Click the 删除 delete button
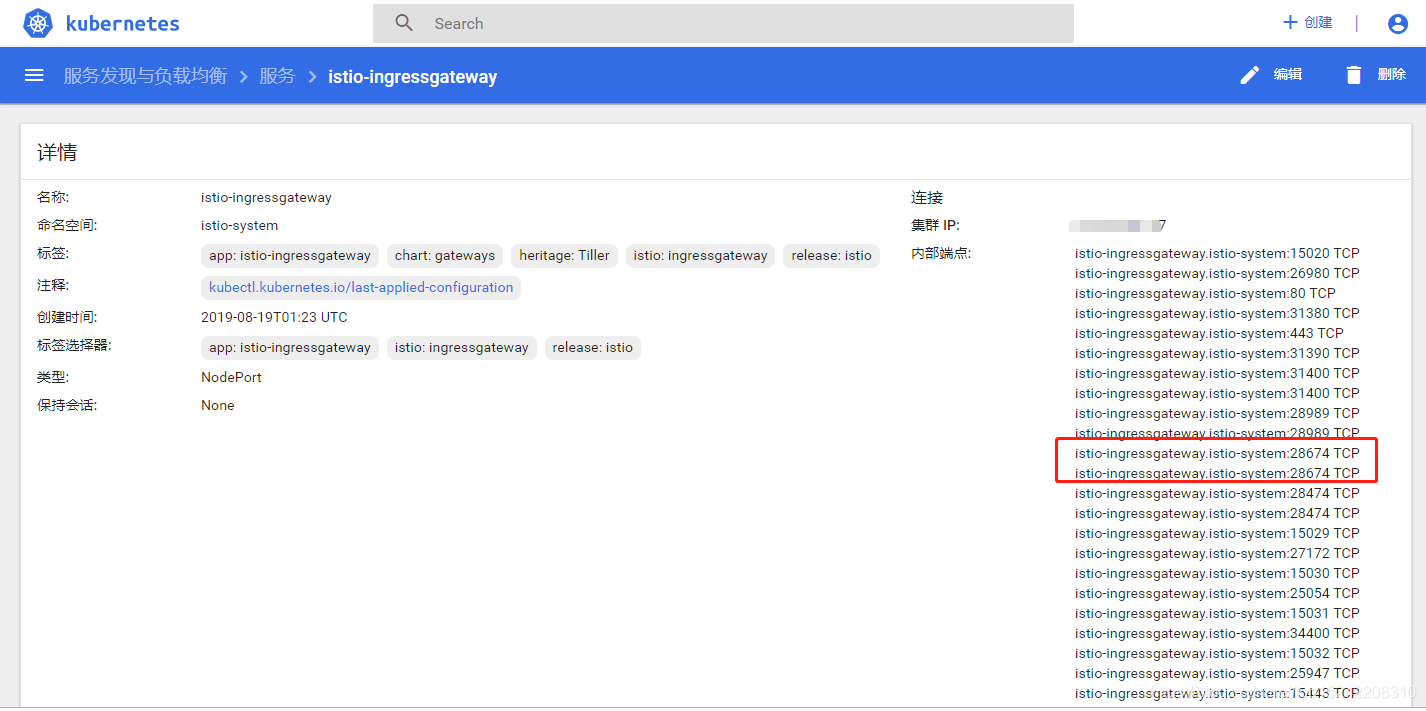 pos(1375,75)
